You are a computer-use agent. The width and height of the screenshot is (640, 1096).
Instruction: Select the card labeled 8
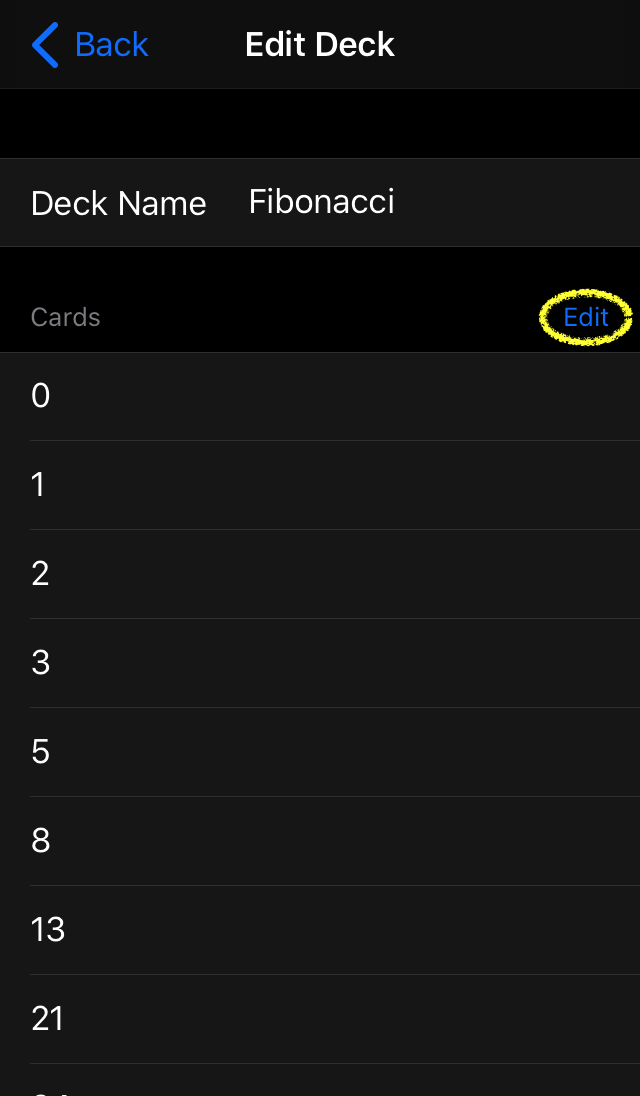click(320, 841)
